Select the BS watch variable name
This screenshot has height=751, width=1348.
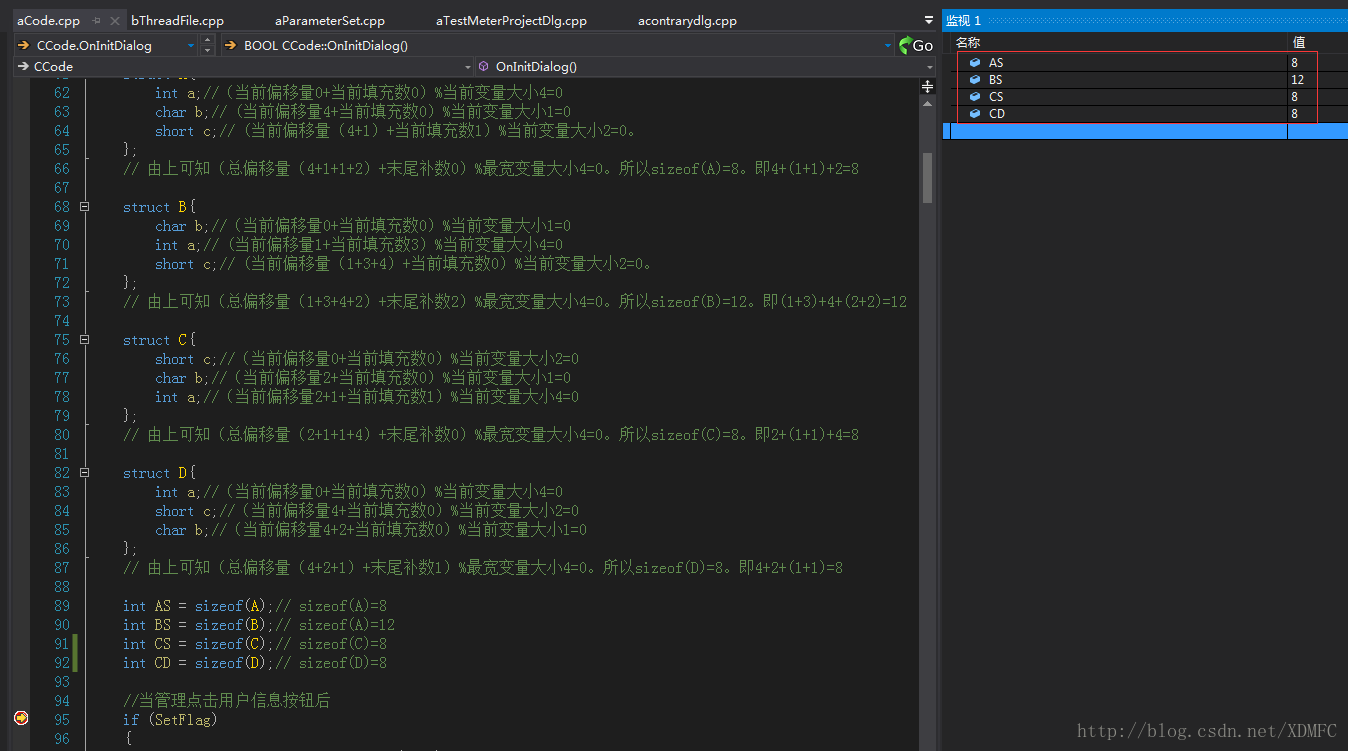coord(996,80)
